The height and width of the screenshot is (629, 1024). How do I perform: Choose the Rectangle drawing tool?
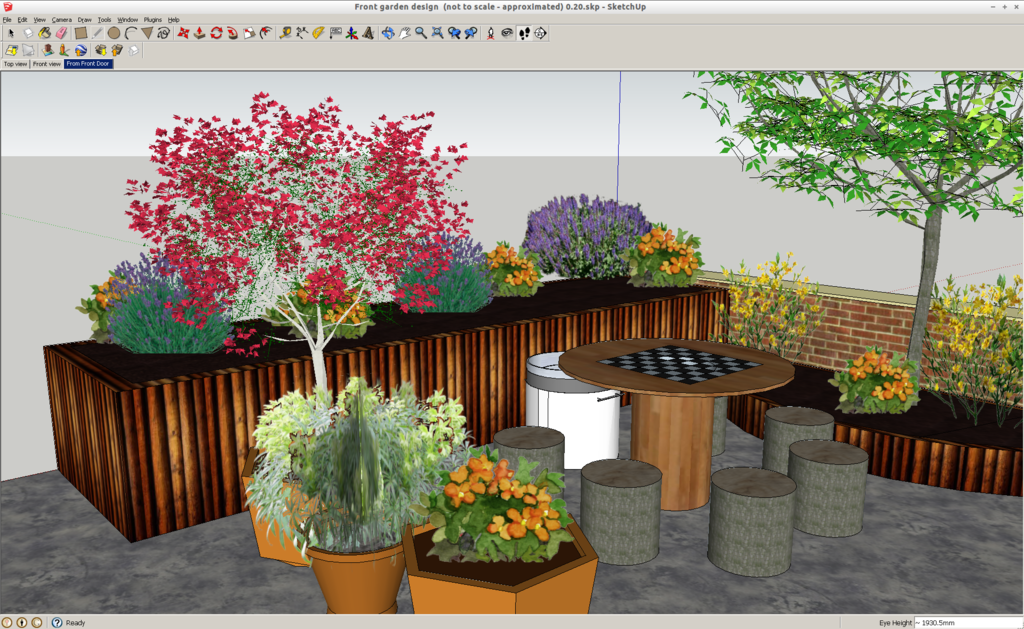coord(81,33)
